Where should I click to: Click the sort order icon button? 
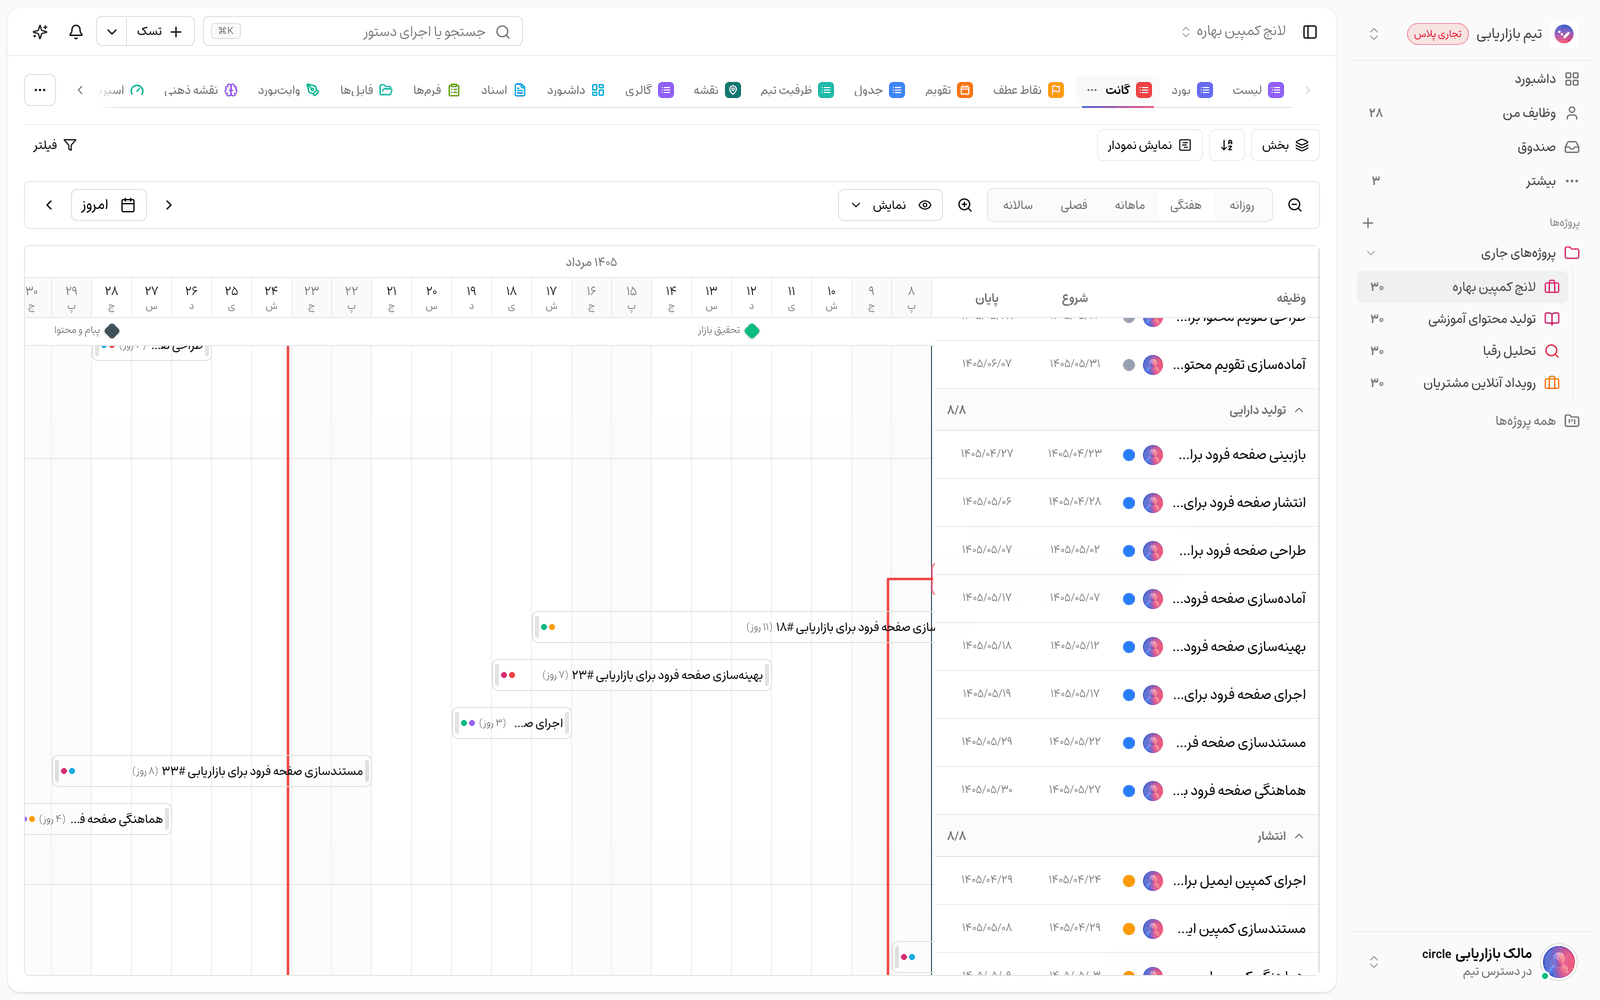(1227, 145)
